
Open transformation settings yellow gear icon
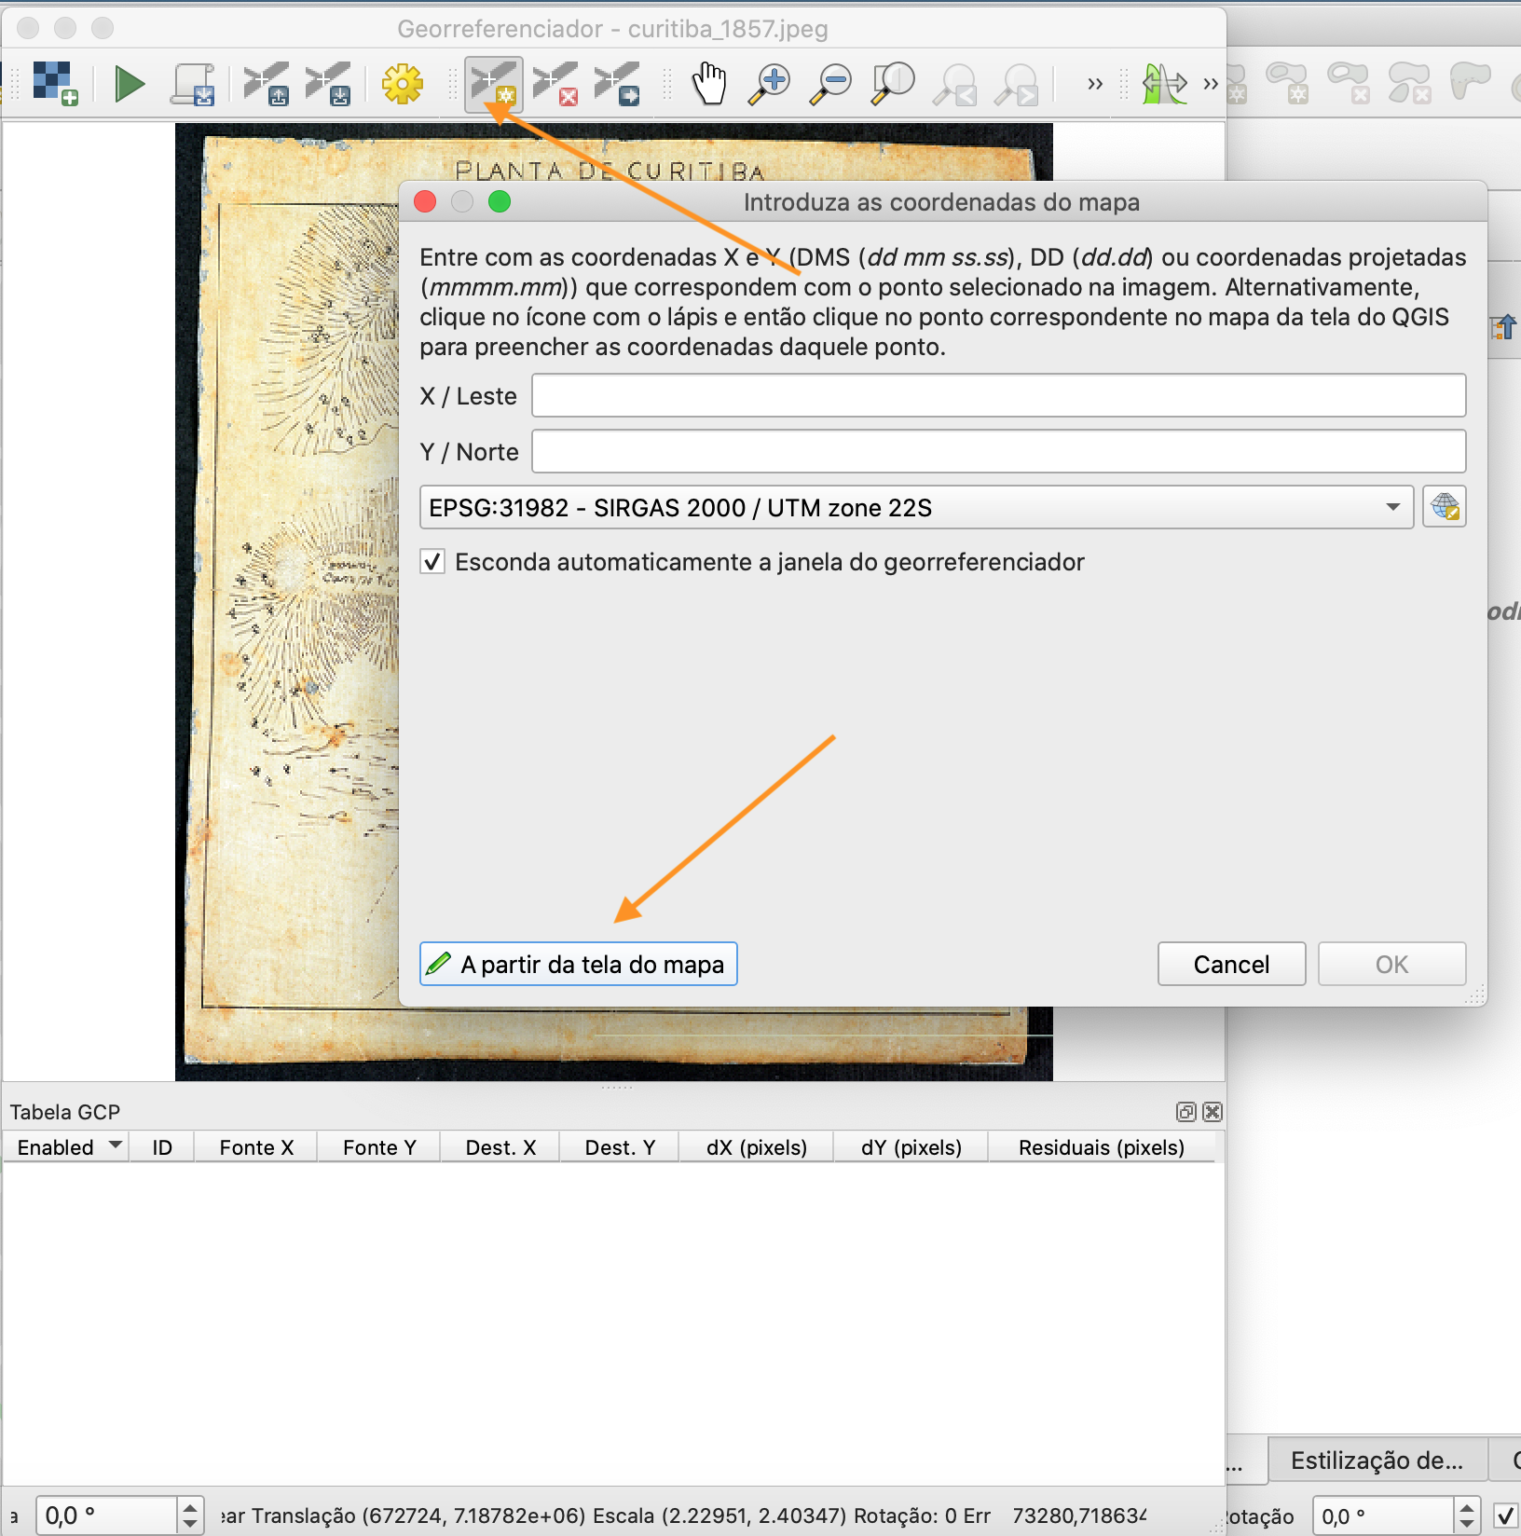(x=402, y=83)
